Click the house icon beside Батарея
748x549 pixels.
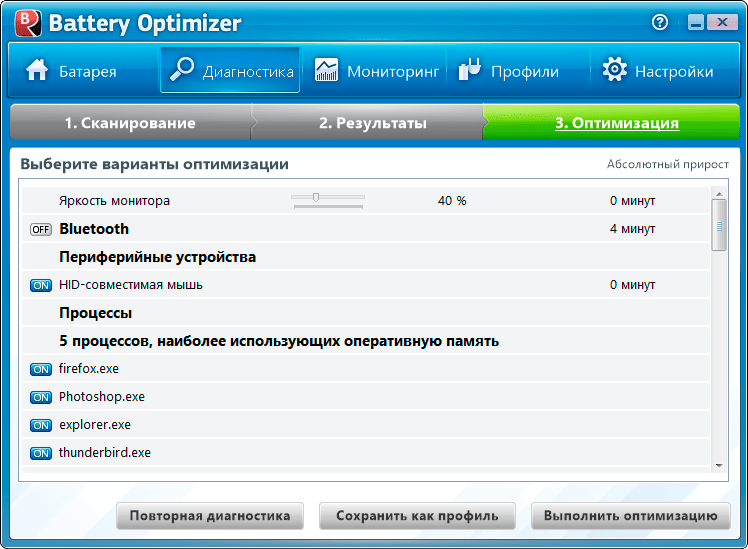coord(37,70)
